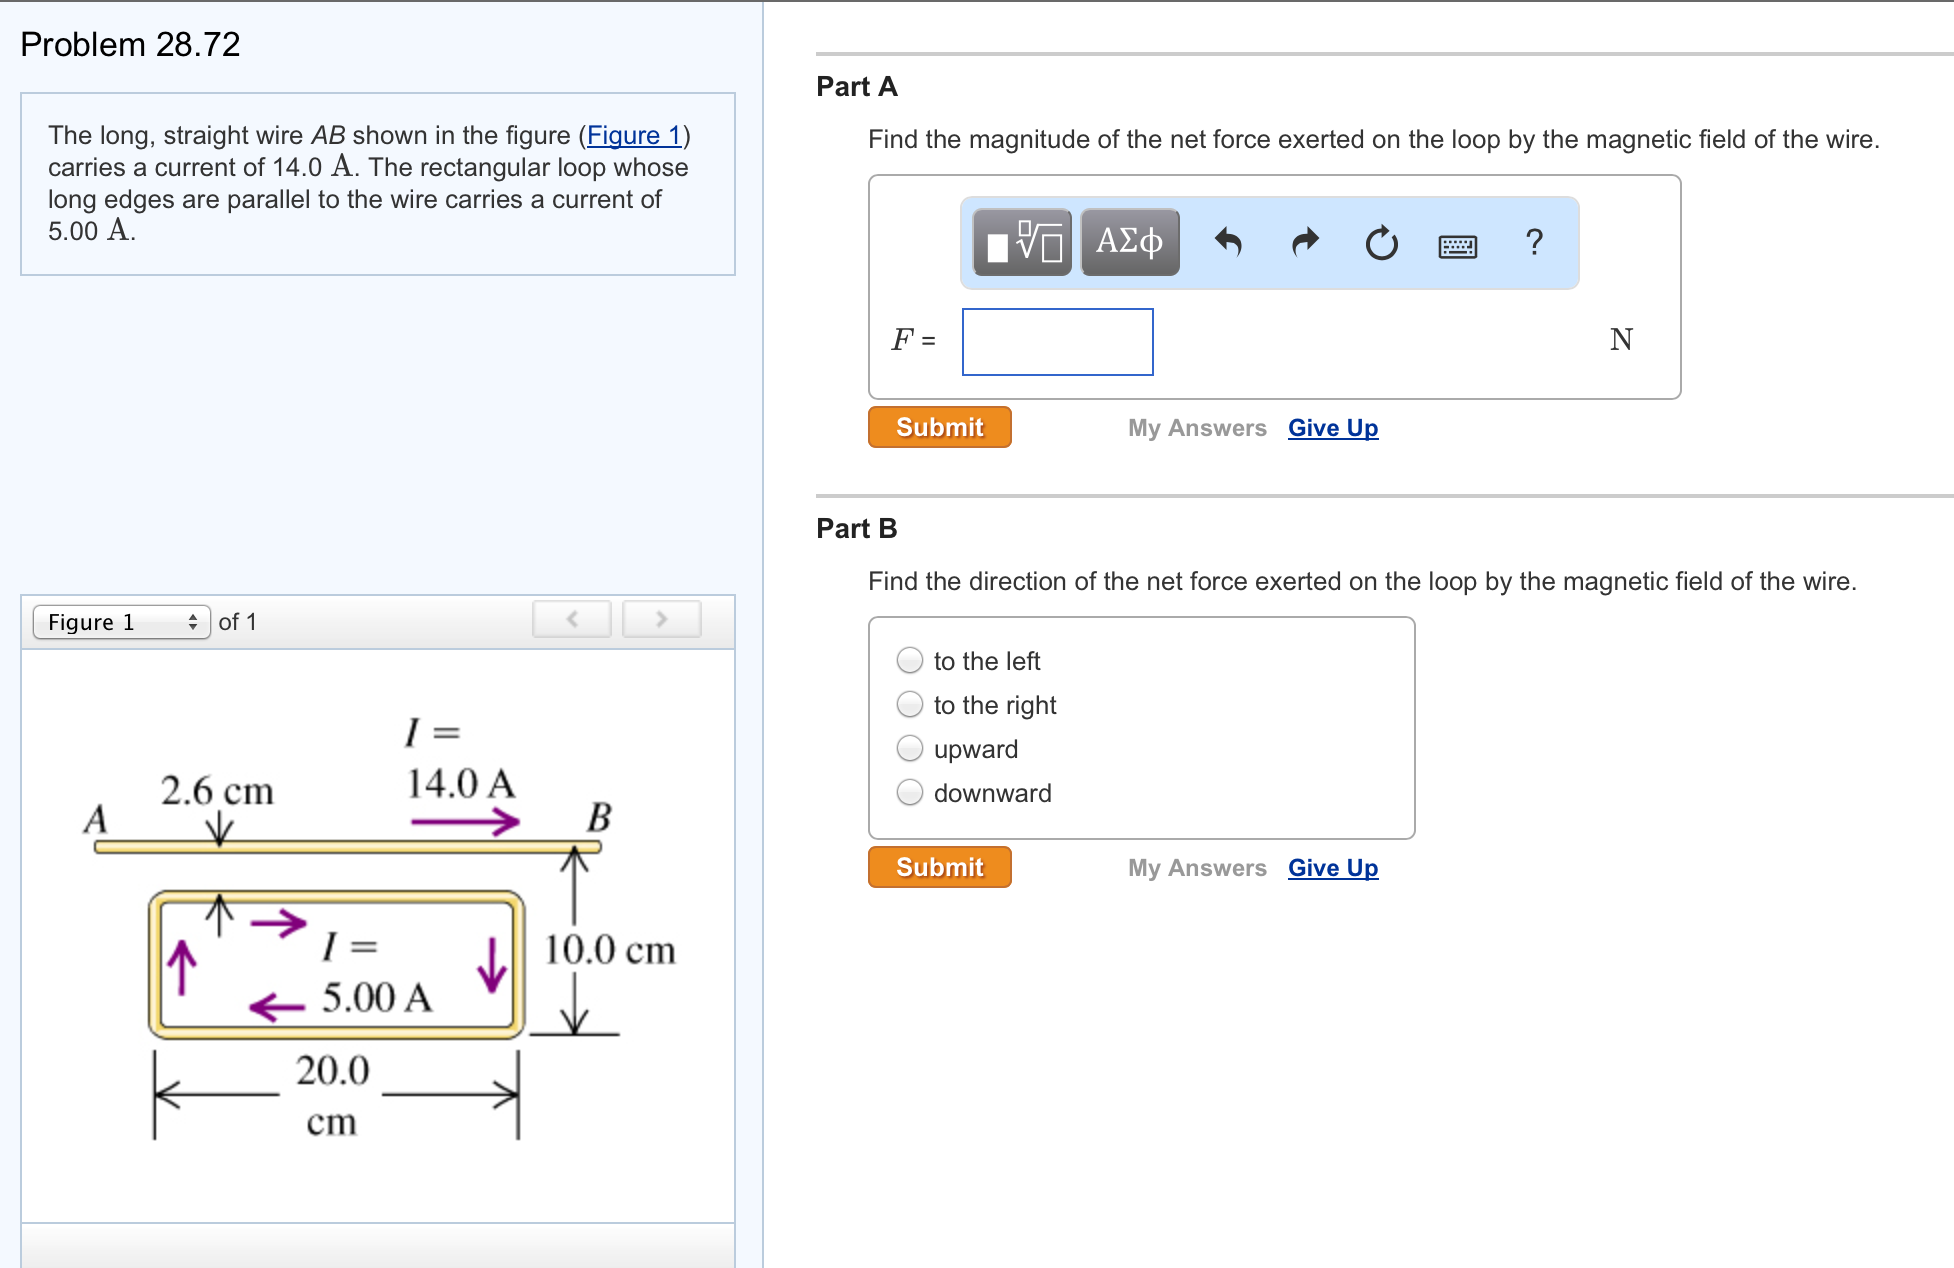
Task: Select the 'to the left' option
Action: click(909, 660)
